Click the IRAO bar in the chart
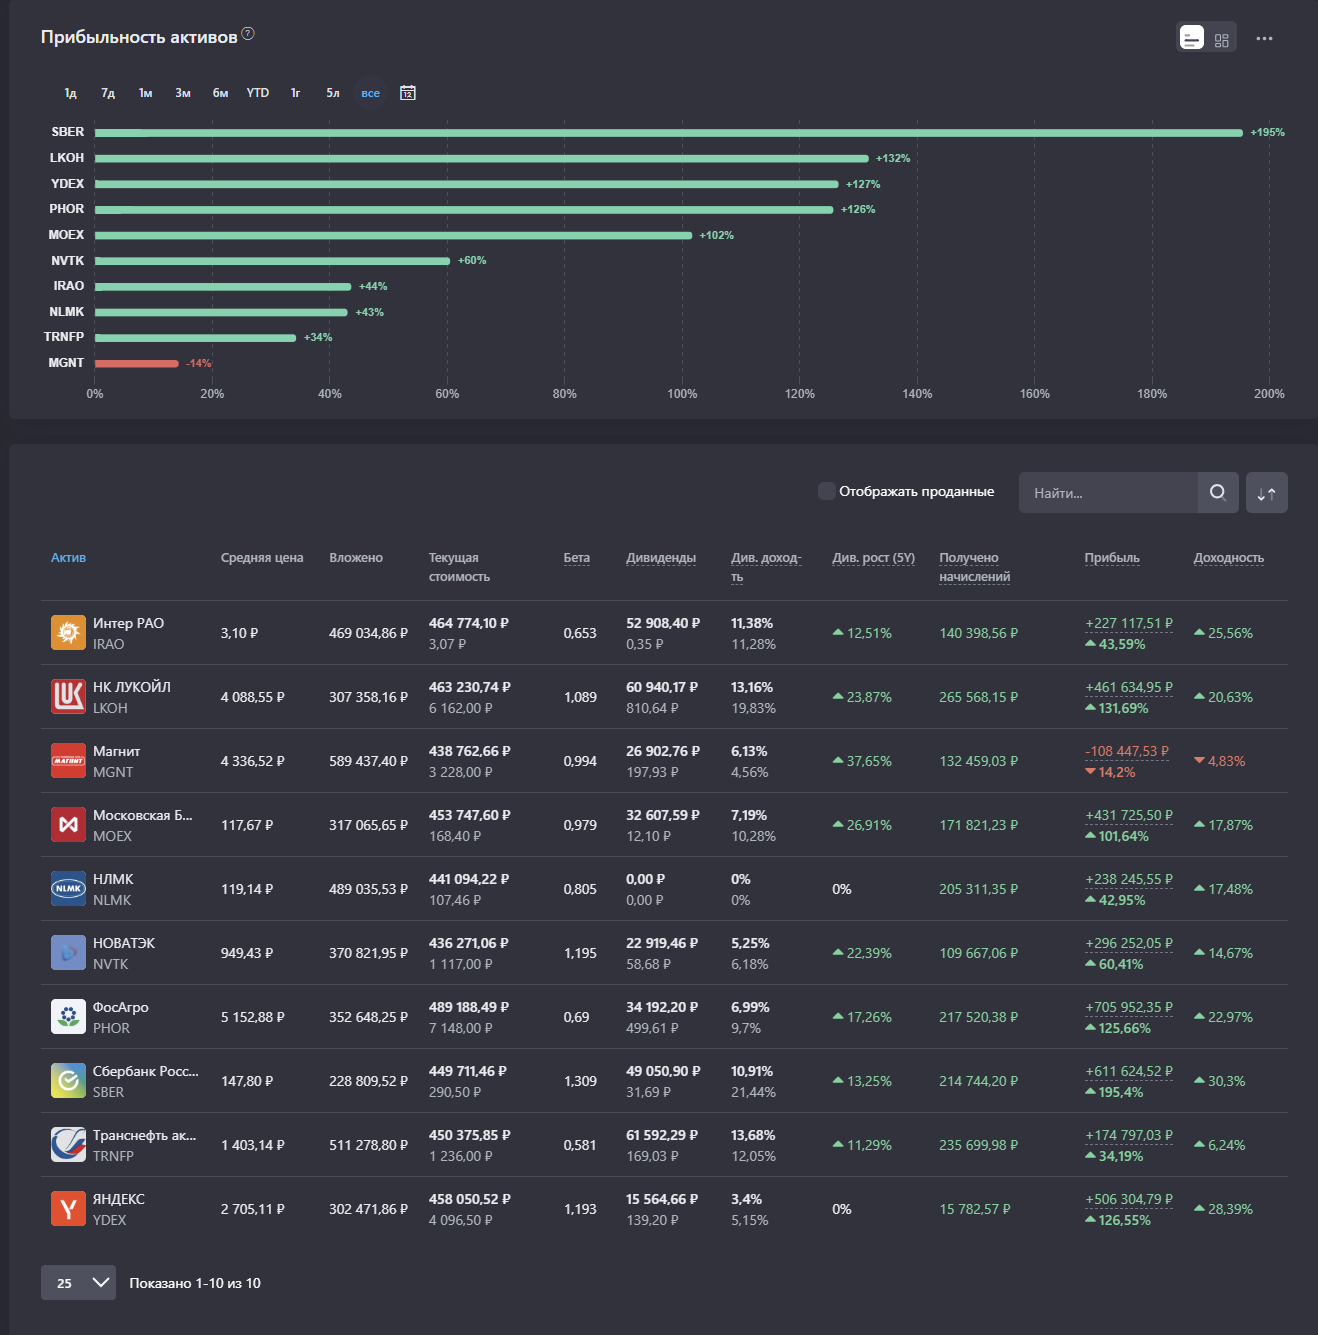Viewport: 1318px width, 1335px height. pyautogui.click(x=223, y=287)
